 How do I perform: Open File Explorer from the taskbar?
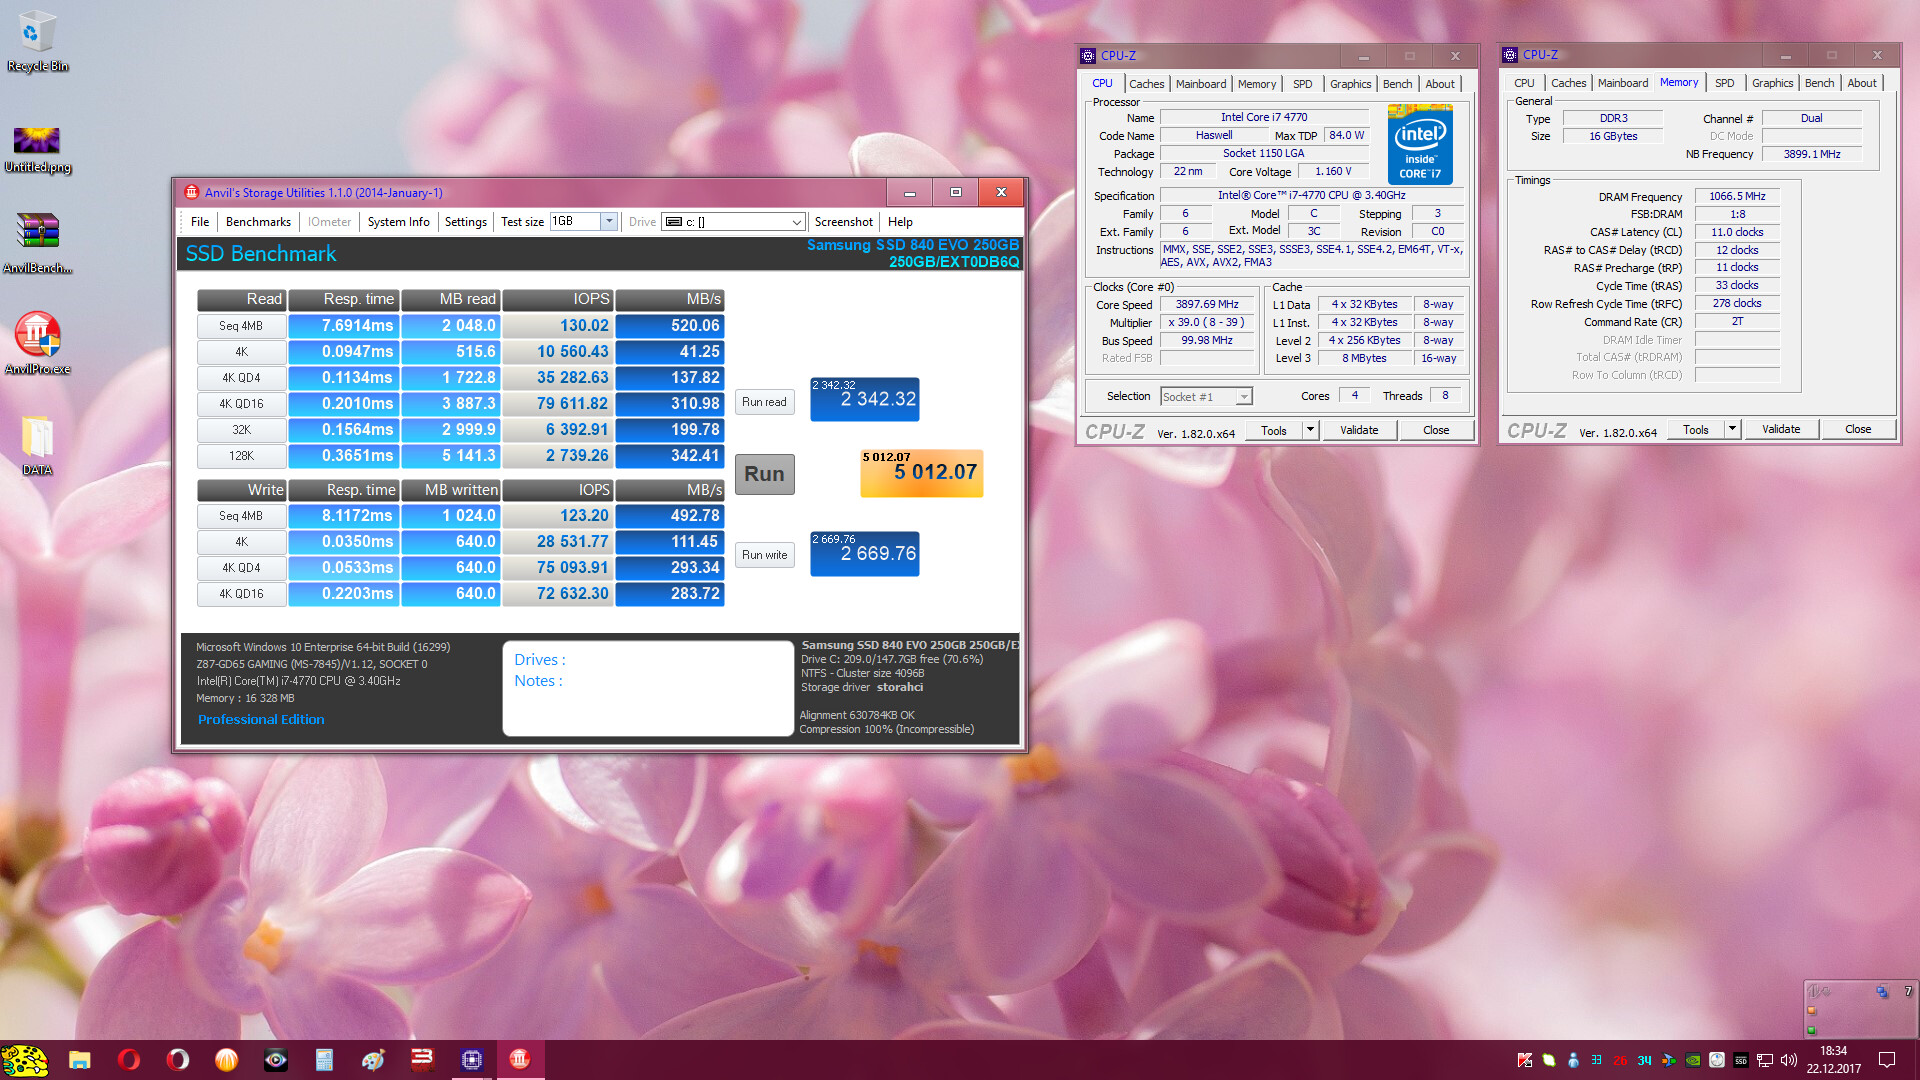pyautogui.click(x=80, y=1060)
